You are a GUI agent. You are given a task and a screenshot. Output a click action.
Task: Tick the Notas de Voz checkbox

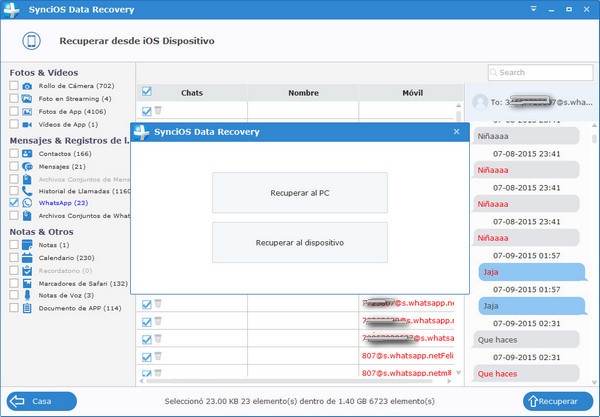click(14, 295)
